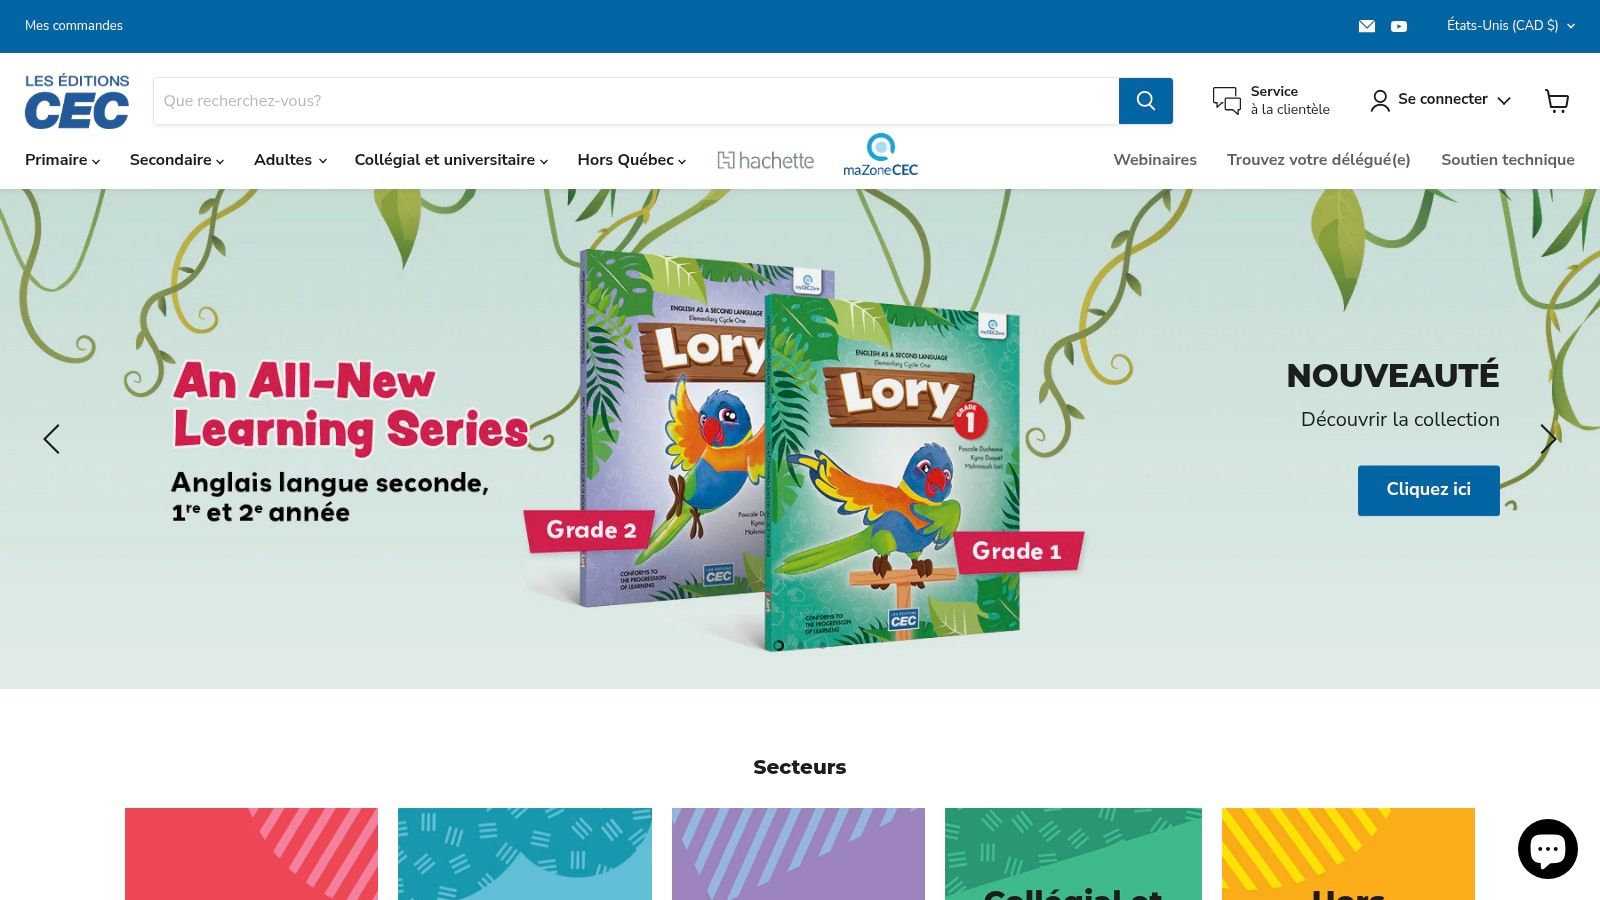Go to the previous slide arrow
The image size is (1600, 900).
pos(51,439)
